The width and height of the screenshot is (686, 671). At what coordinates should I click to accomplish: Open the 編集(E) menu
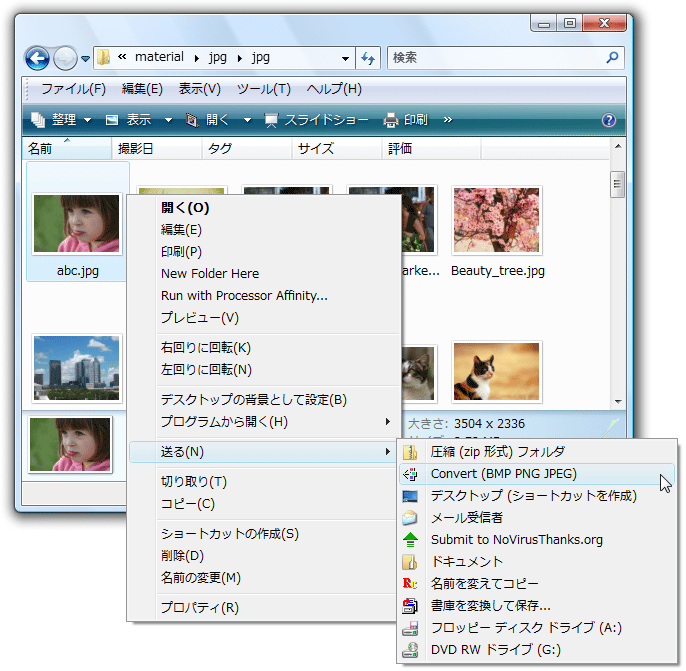[x=142, y=89]
